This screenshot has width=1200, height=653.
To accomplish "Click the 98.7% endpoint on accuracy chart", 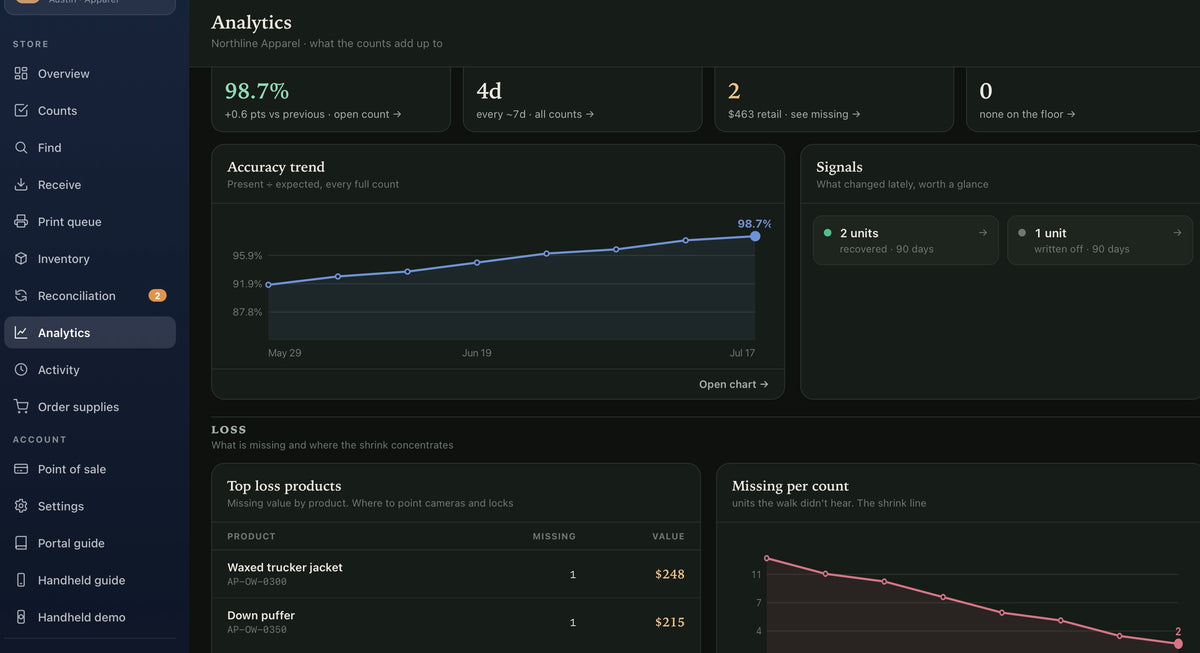I will [x=755, y=236].
